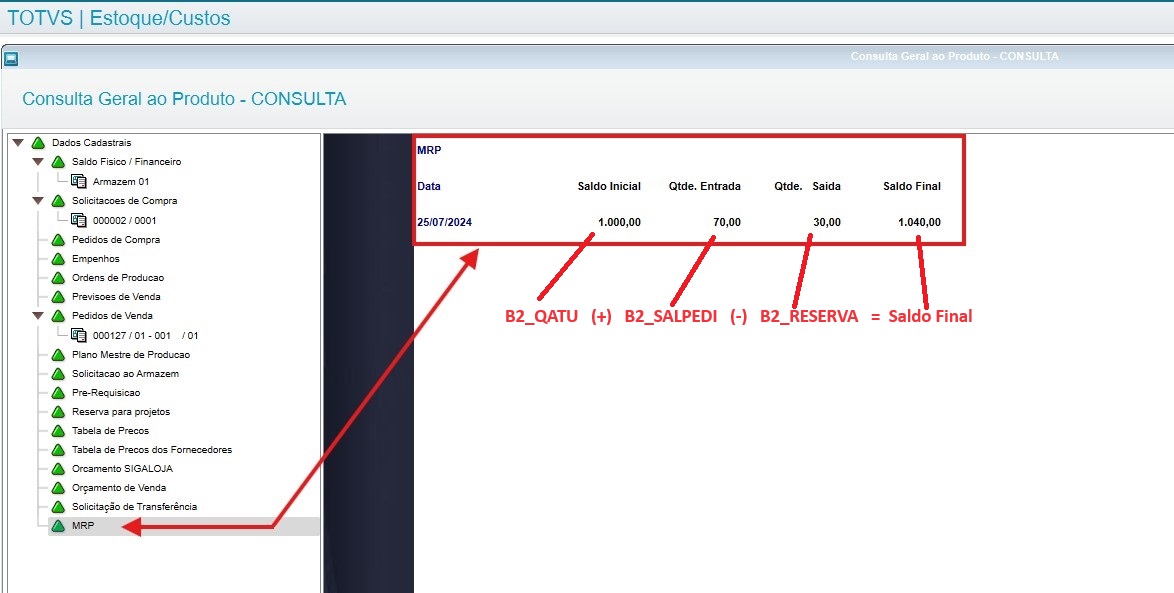Screen dimensions: 1174x593
Task: Select Ordens de Producao in the tree
Action: coord(118,278)
